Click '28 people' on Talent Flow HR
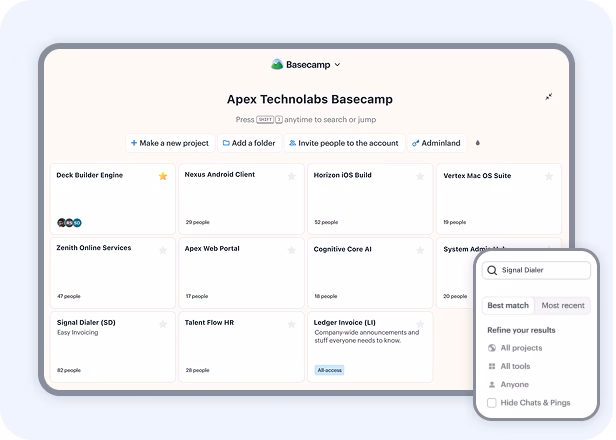This screenshot has width=616, height=440. pyautogui.click(x=198, y=370)
